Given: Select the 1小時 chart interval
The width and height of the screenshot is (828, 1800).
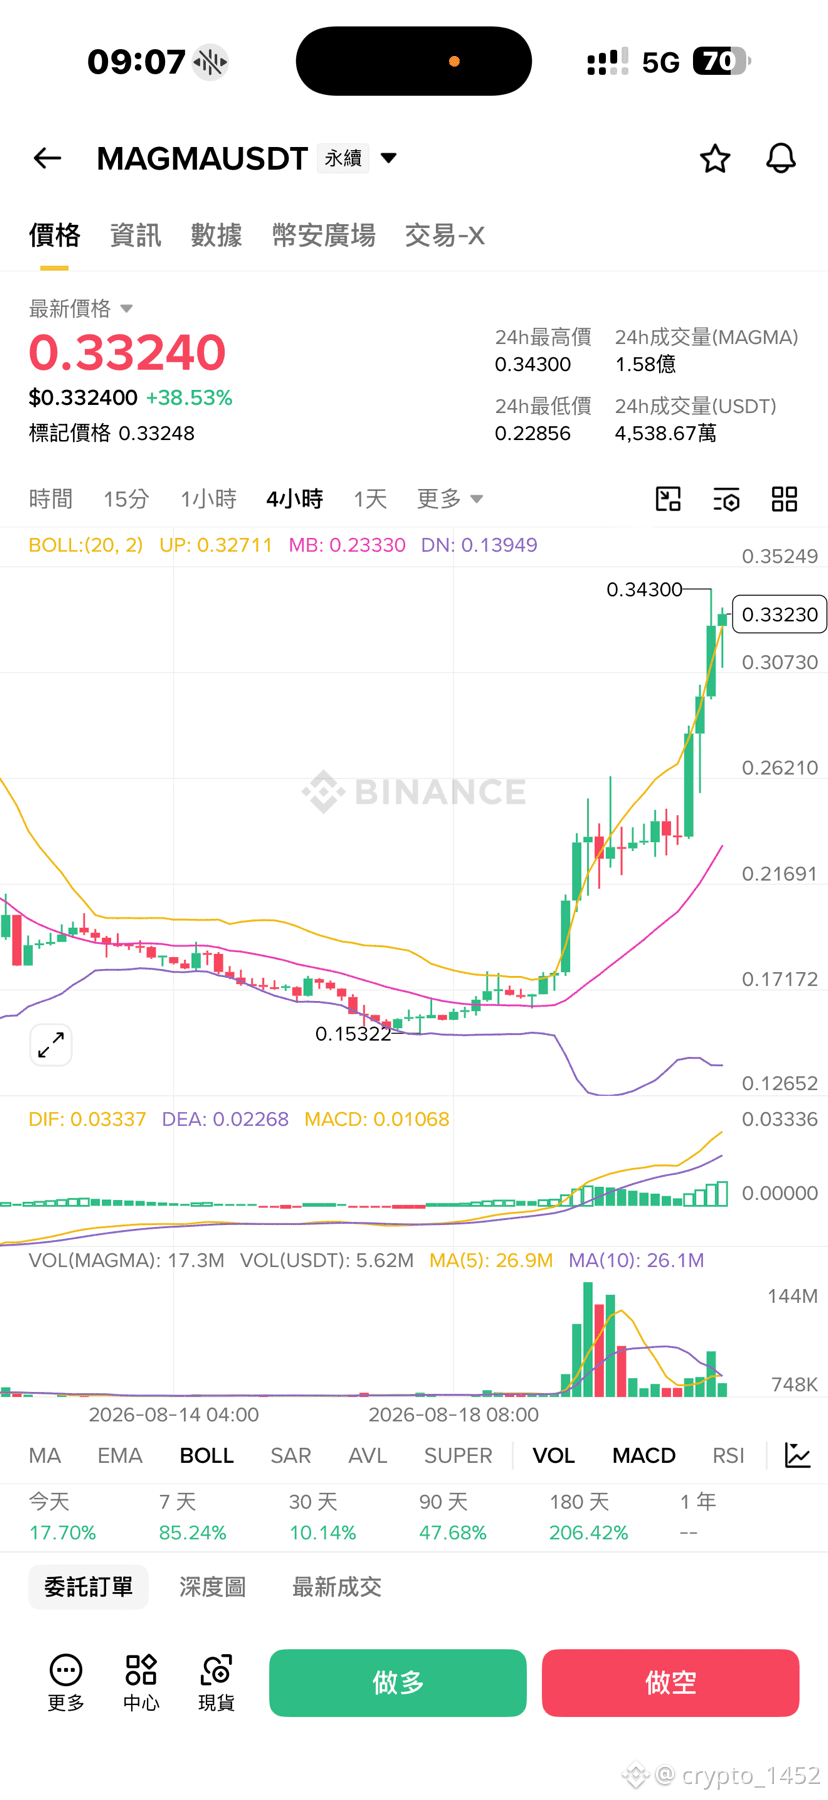Looking at the screenshot, I should pos(208,498).
